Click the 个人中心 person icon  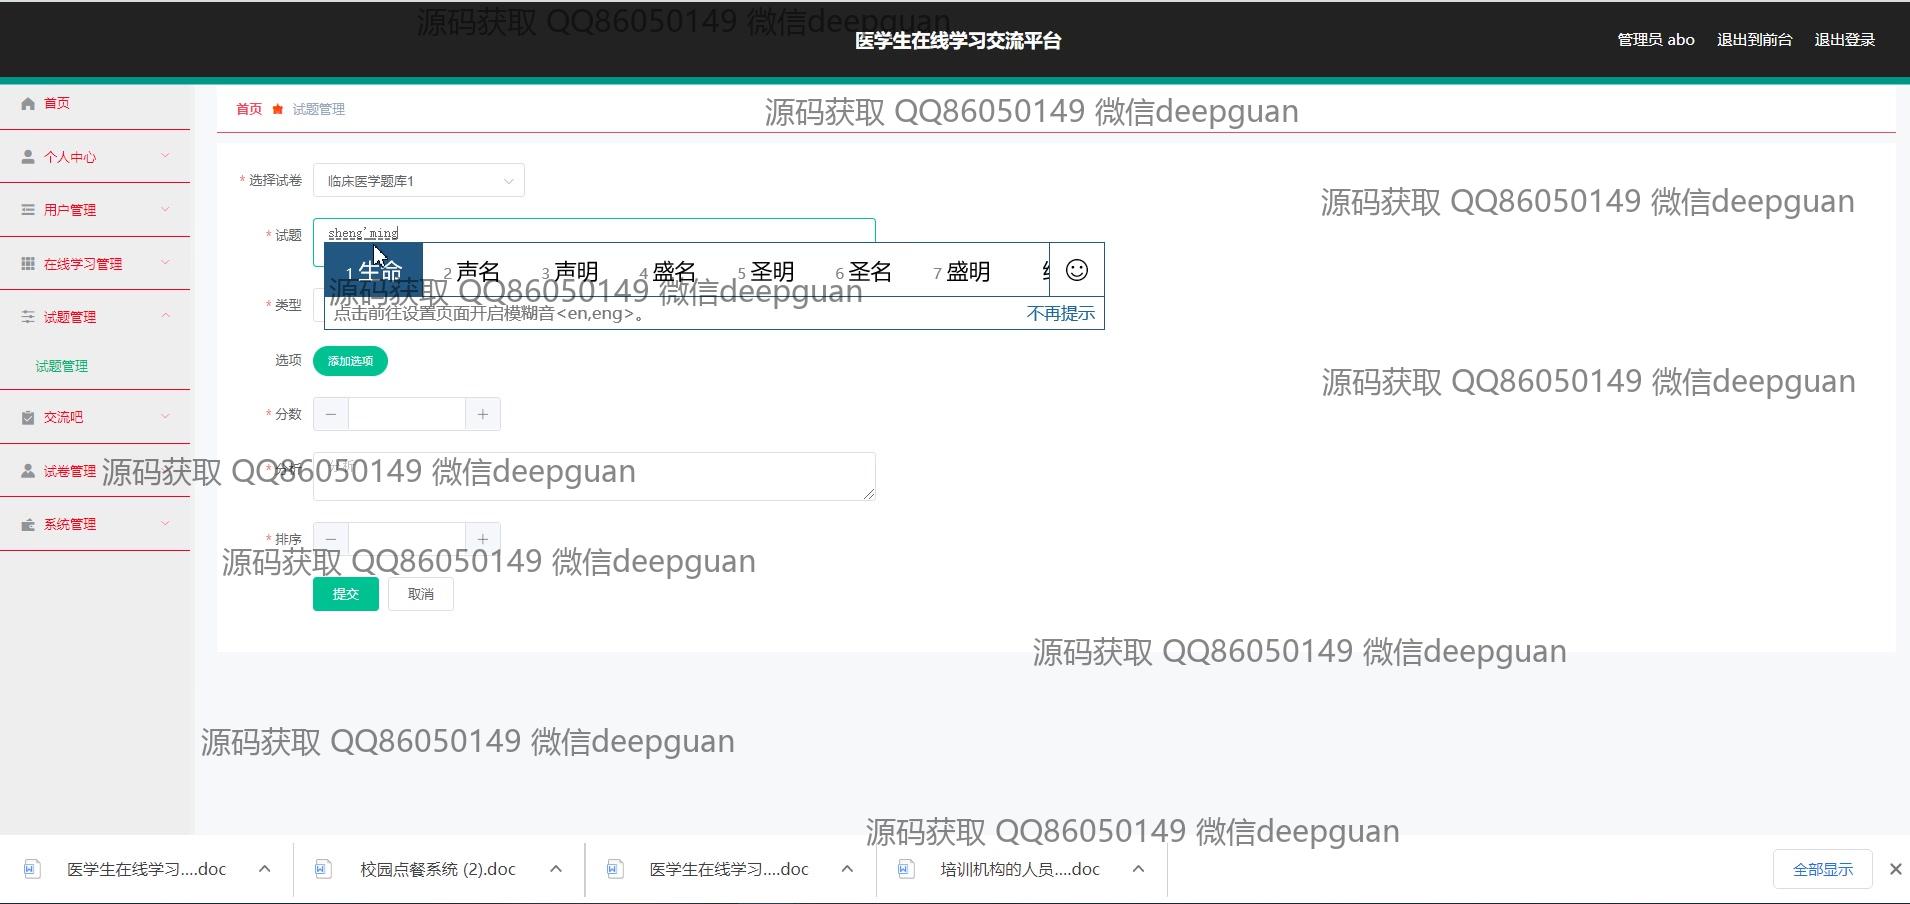click(28, 157)
